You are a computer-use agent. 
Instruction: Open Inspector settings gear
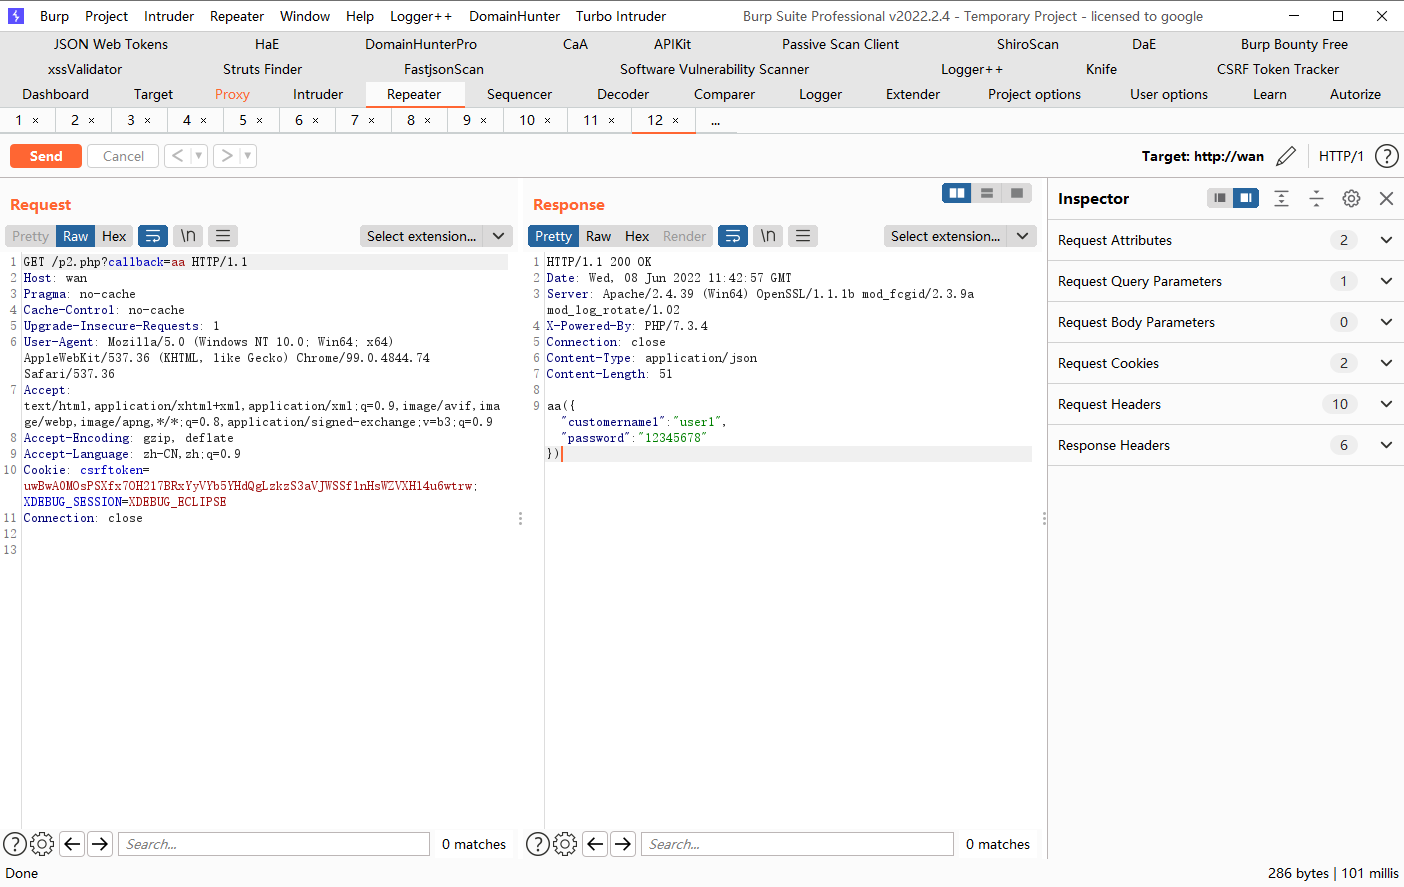tap(1351, 198)
